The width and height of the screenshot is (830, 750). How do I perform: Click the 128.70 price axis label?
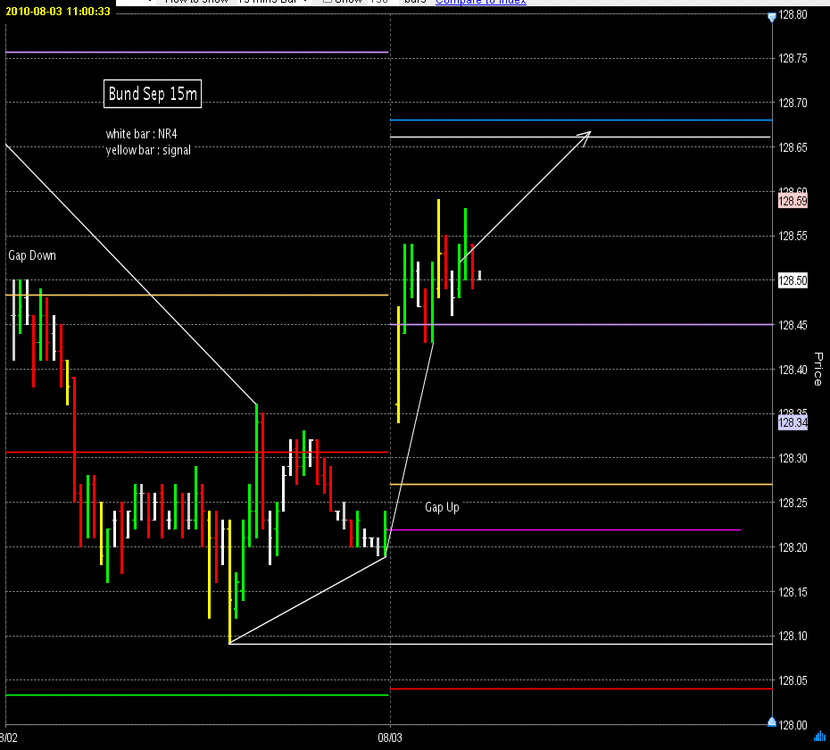[793, 103]
